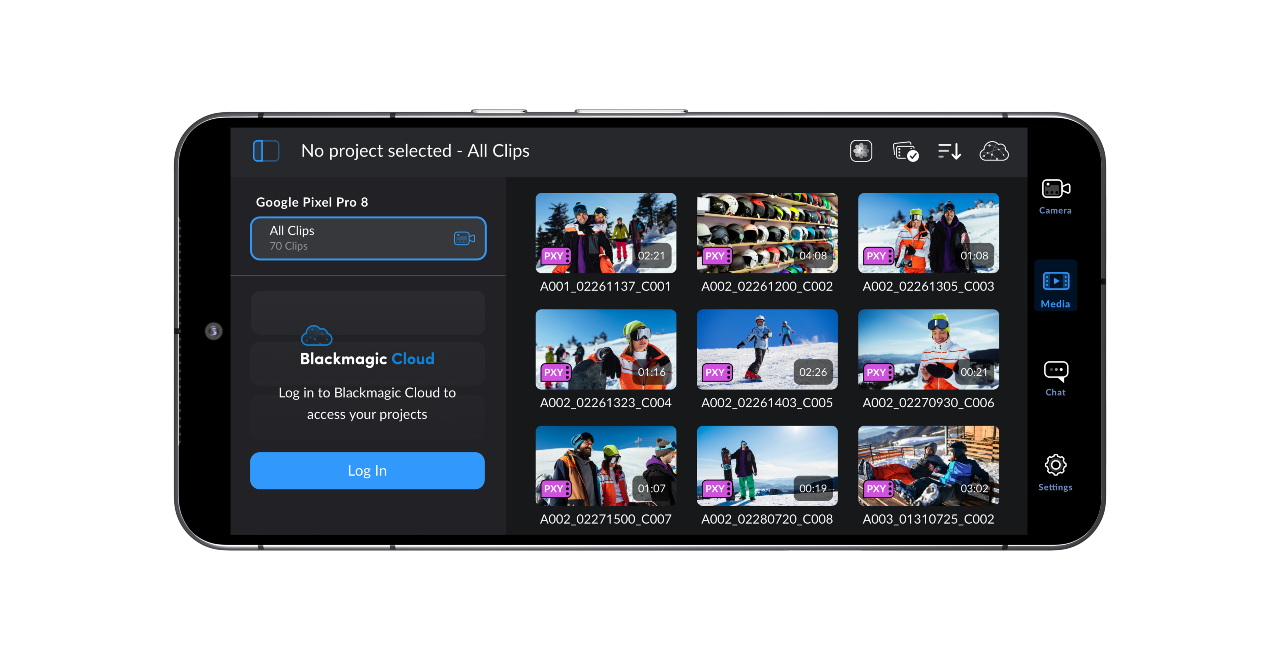The image size is (1280, 660).
Task: Toggle PXY badge on clip A002_02280720_C008
Action: pyautogui.click(x=716, y=488)
